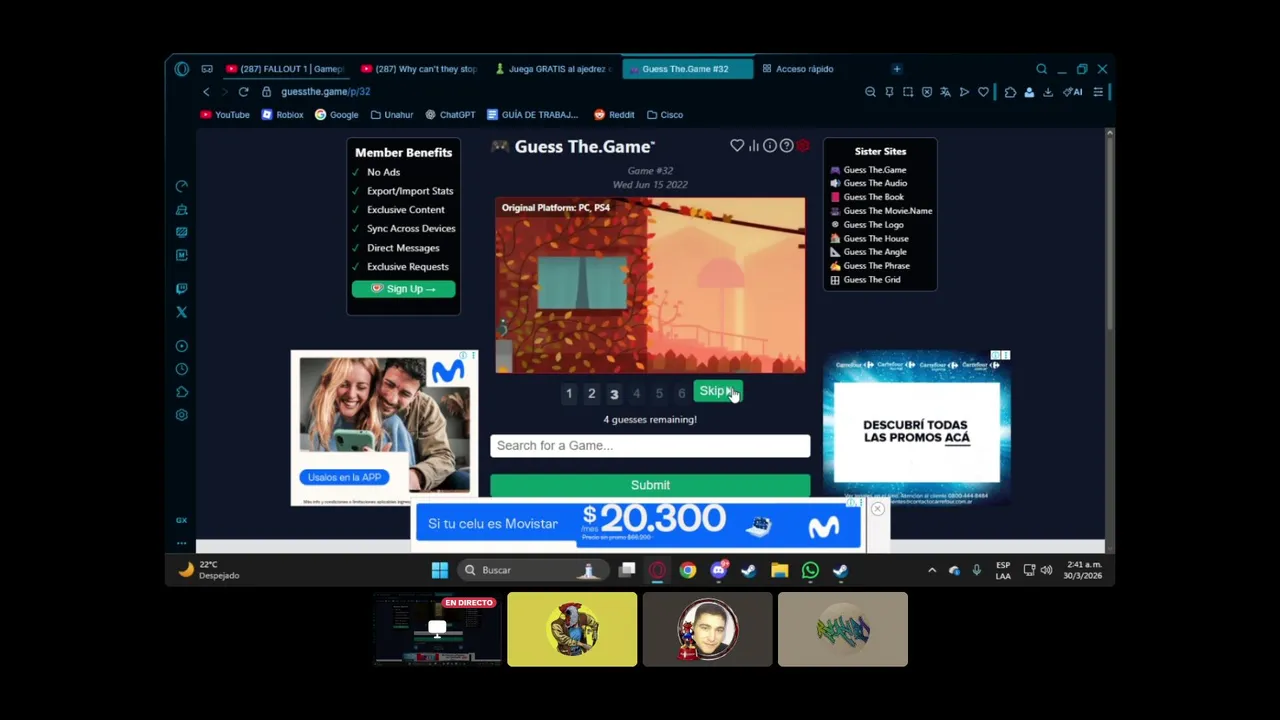The image size is (1280, 720).
Task: Click the pin icon in the address bar
Action: click(x=889, y=92)
